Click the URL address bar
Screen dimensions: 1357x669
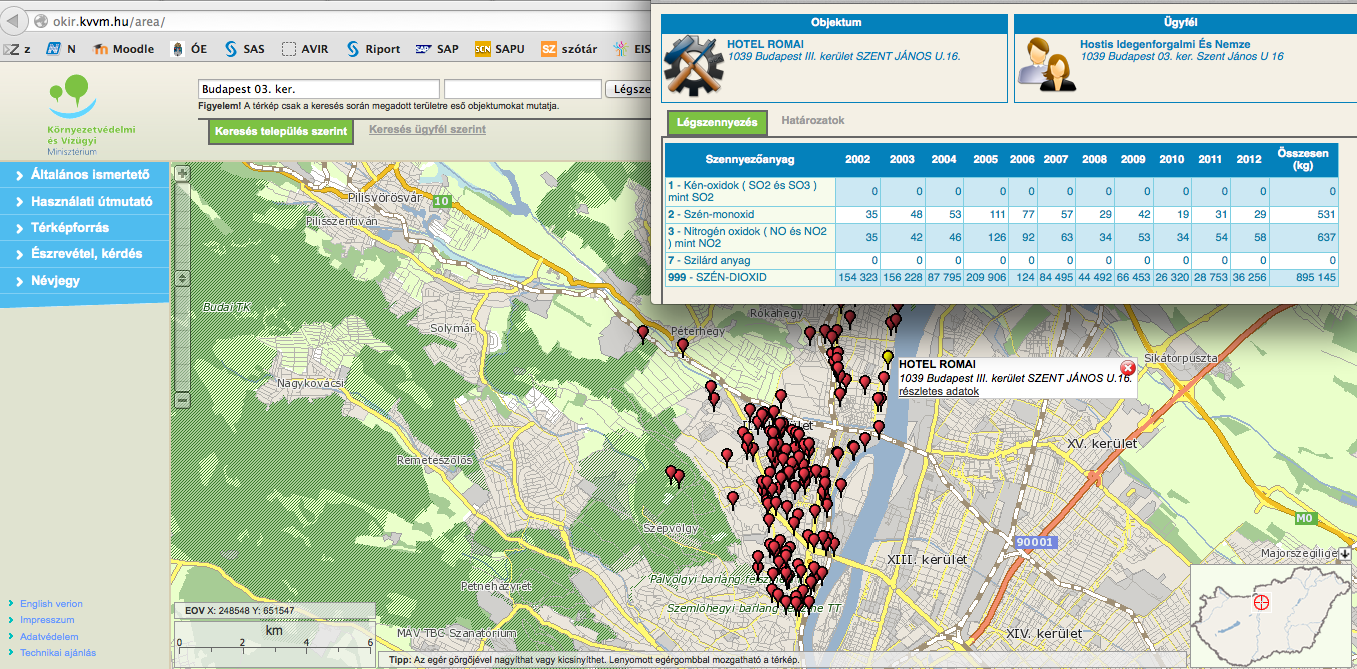340,21
